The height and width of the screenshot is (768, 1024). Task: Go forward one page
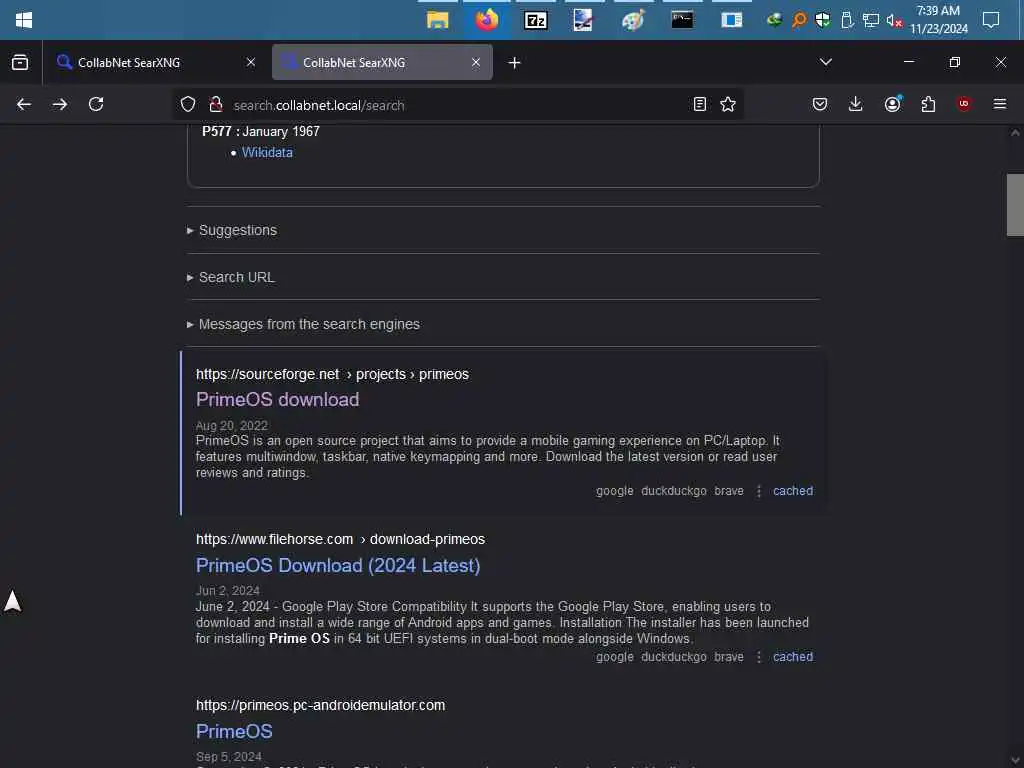60,104
